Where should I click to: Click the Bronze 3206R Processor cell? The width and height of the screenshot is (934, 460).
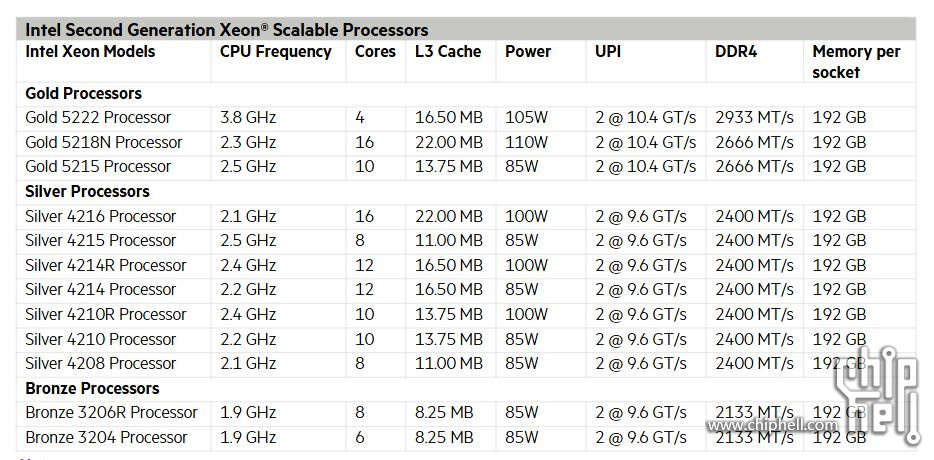click(111, 412)
